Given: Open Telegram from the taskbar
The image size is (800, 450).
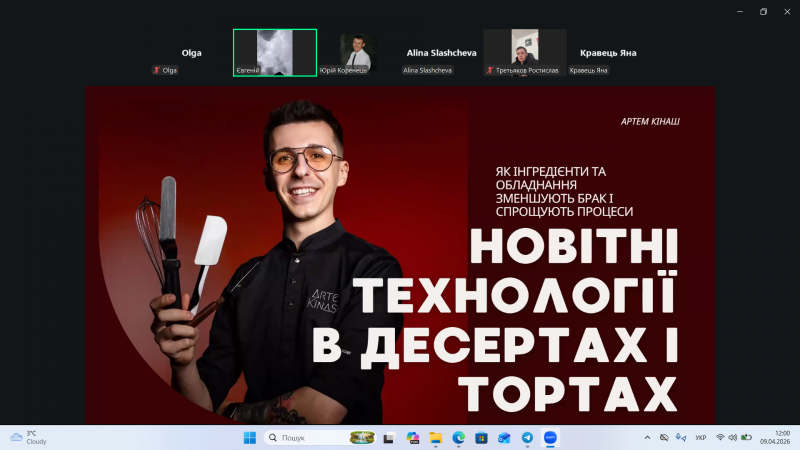Looking at the screenshot, I should 527,438.
